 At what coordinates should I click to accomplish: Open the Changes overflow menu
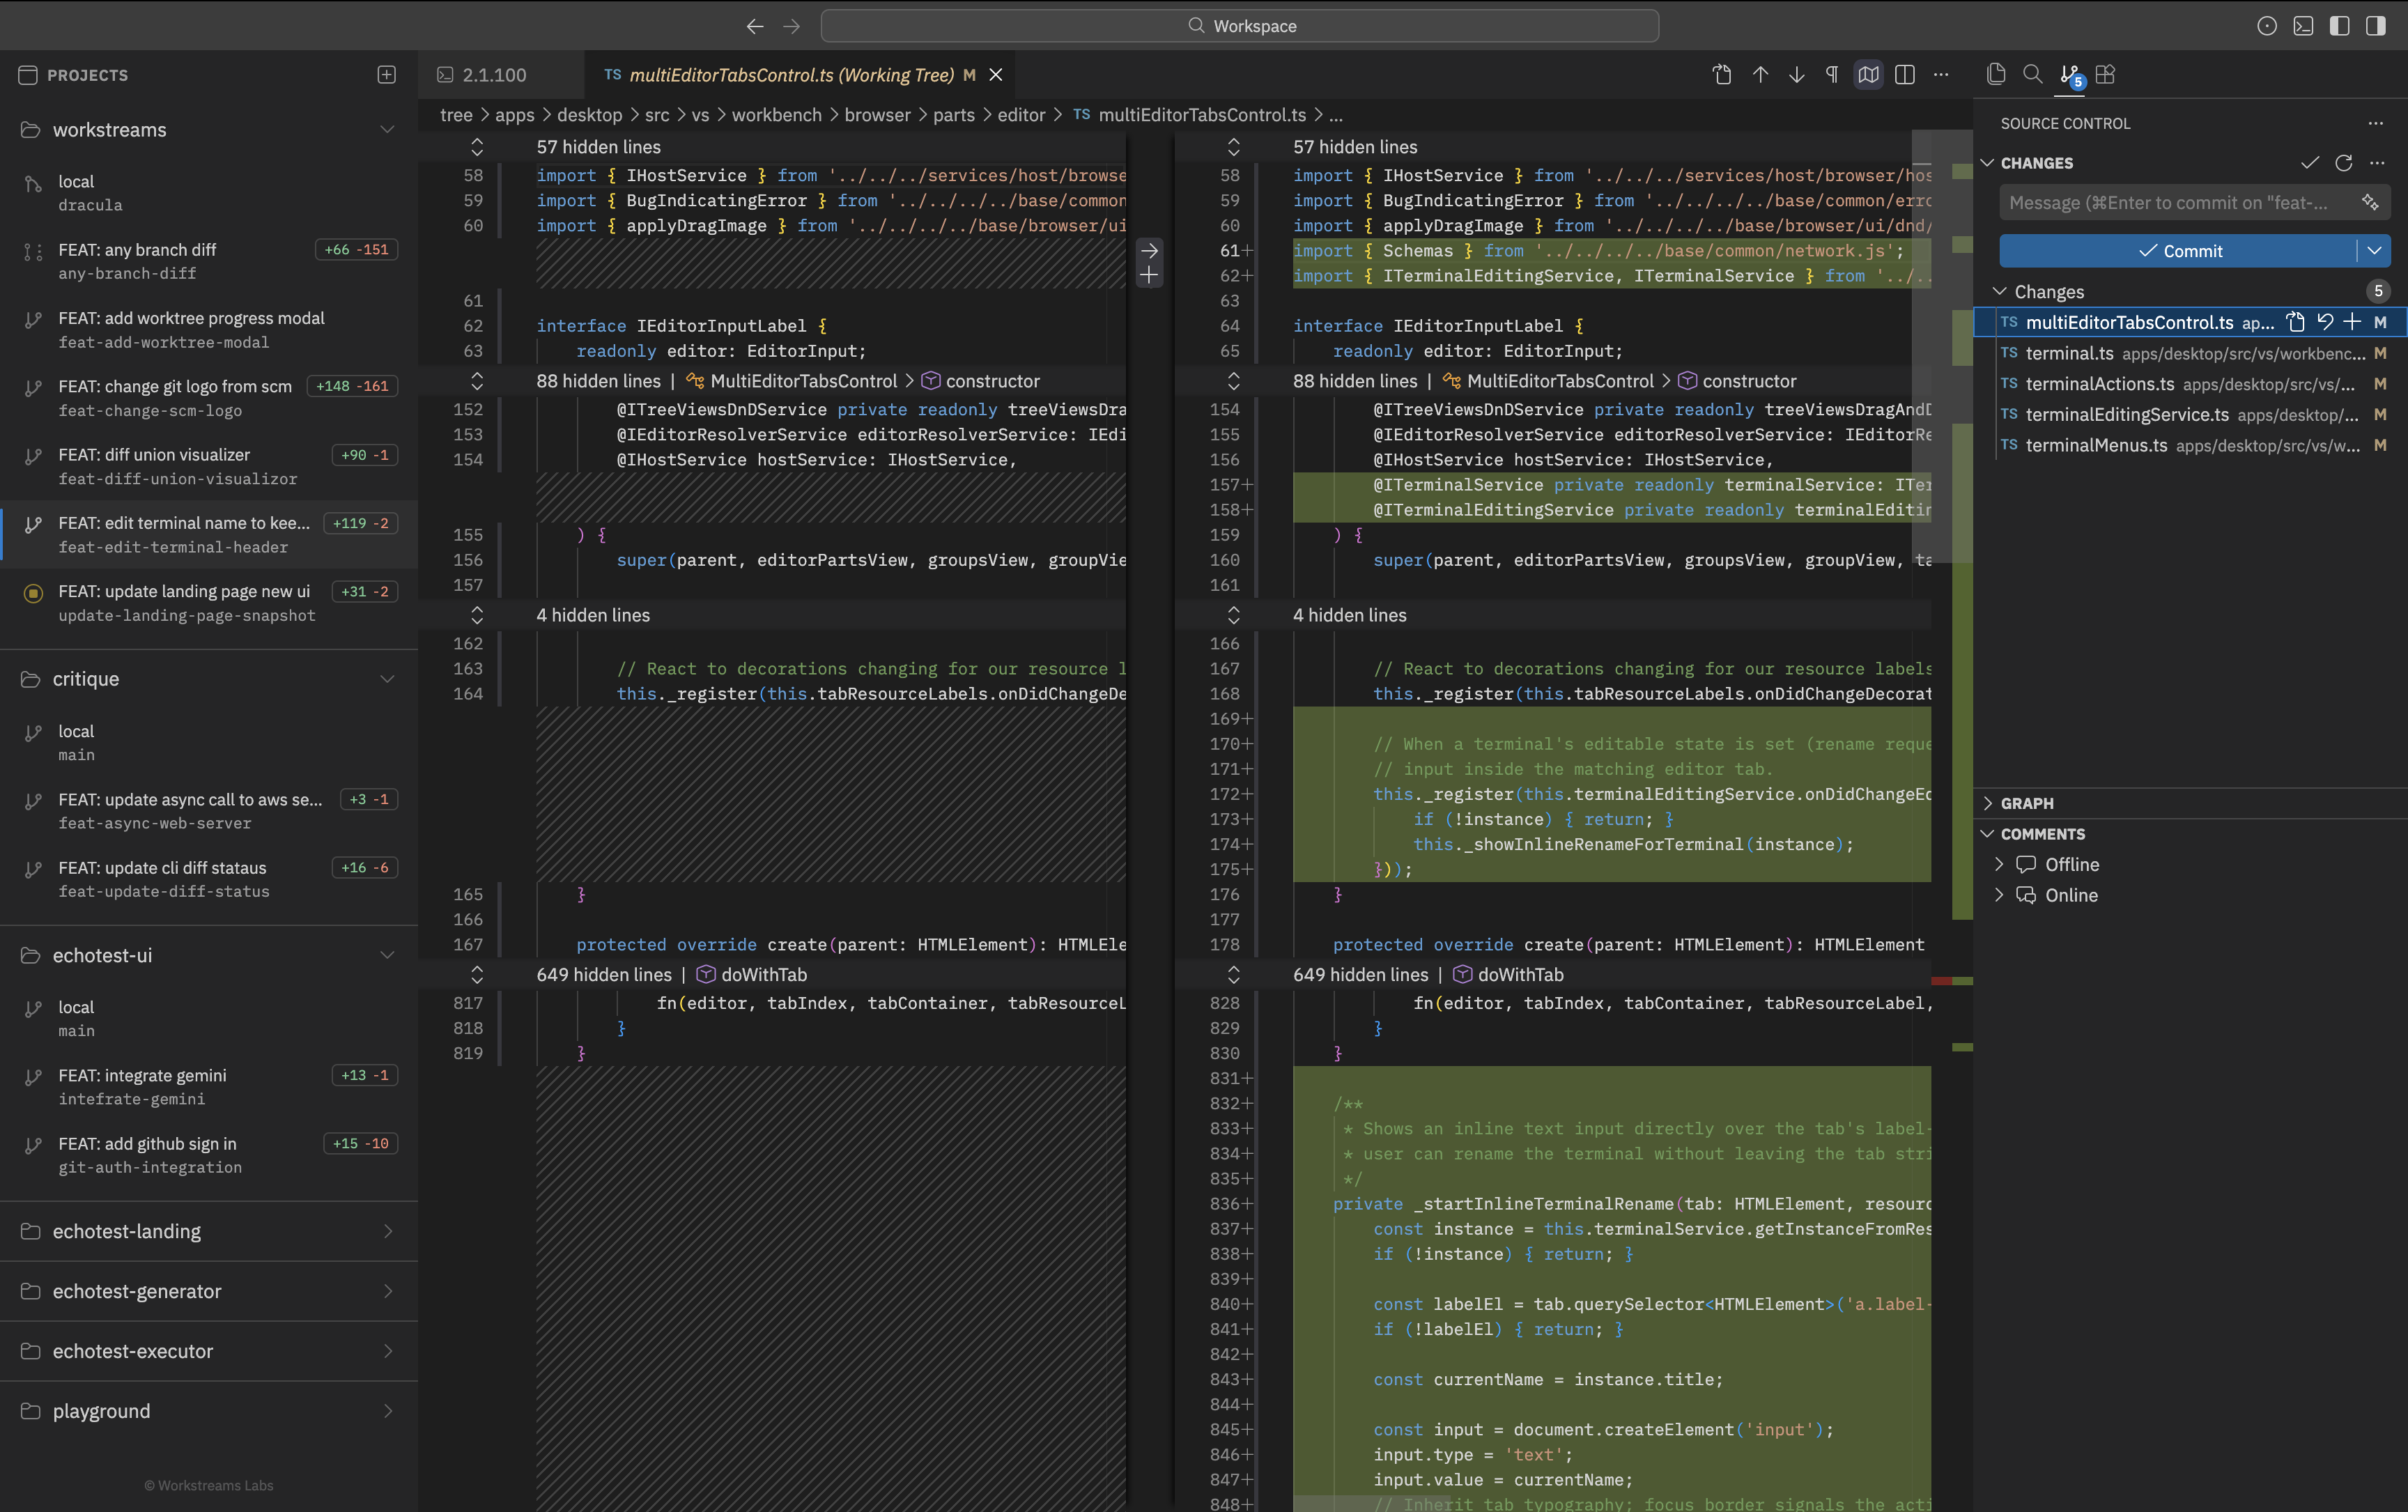point(2378,162)
